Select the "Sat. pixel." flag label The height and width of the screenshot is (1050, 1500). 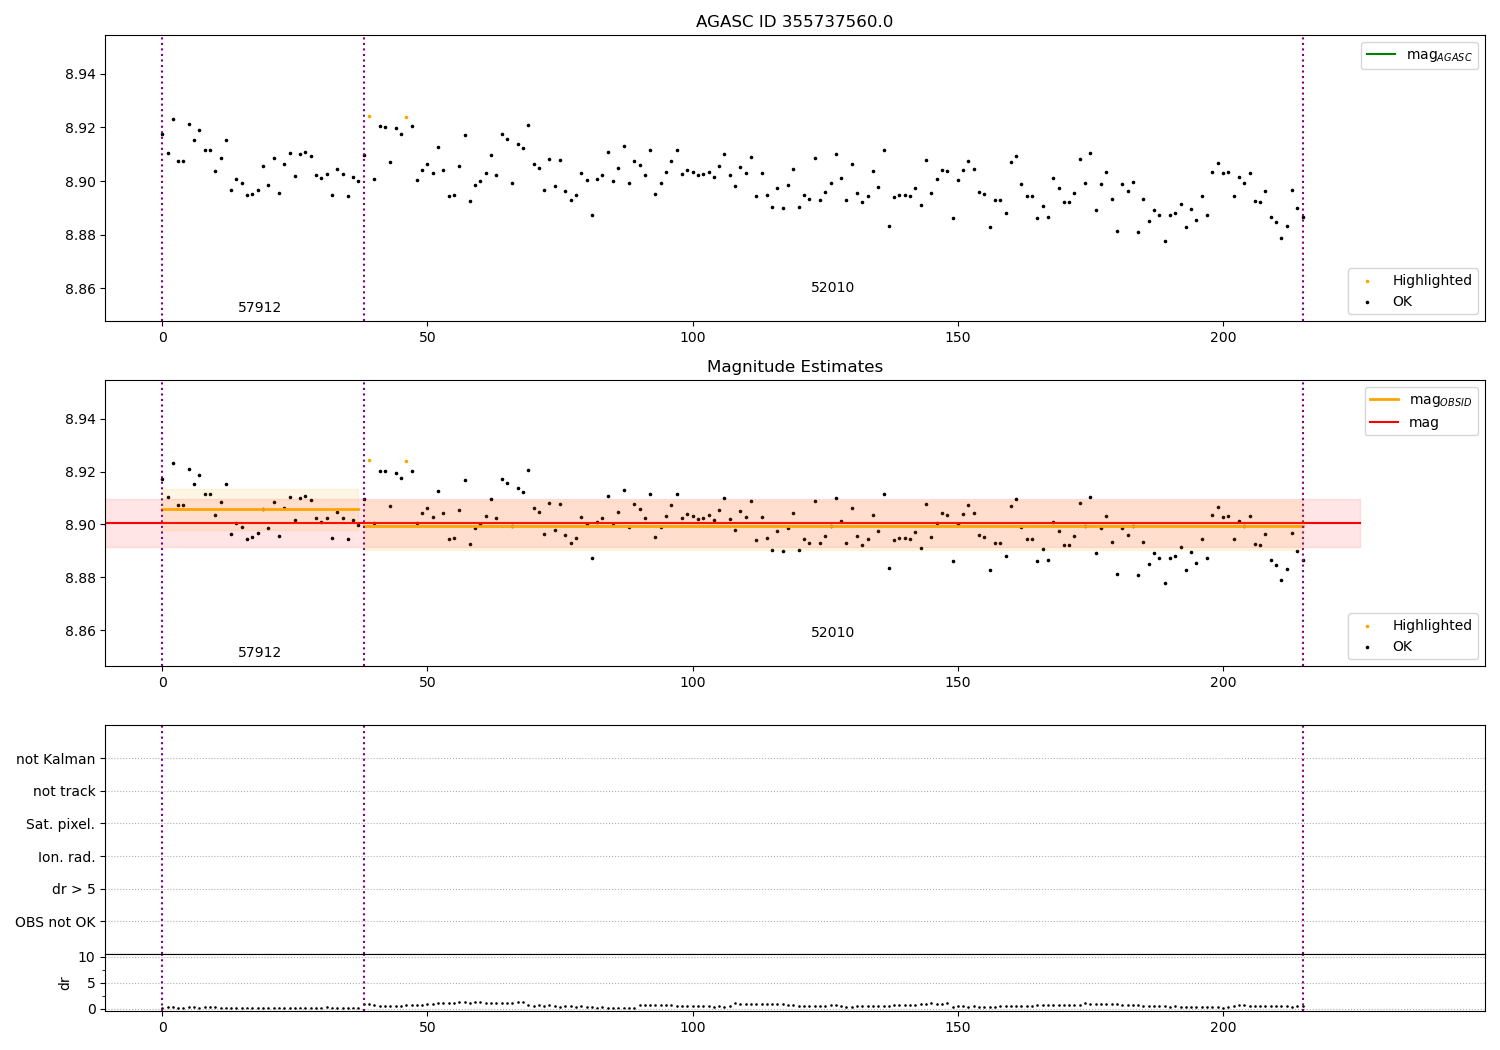click(61, 824)
